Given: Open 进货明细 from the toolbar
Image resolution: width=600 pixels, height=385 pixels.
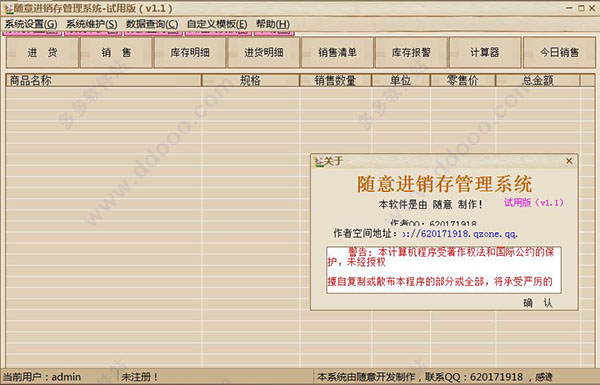Looking at the screenshot, I should pyautogui.click(x=264, y=52).
